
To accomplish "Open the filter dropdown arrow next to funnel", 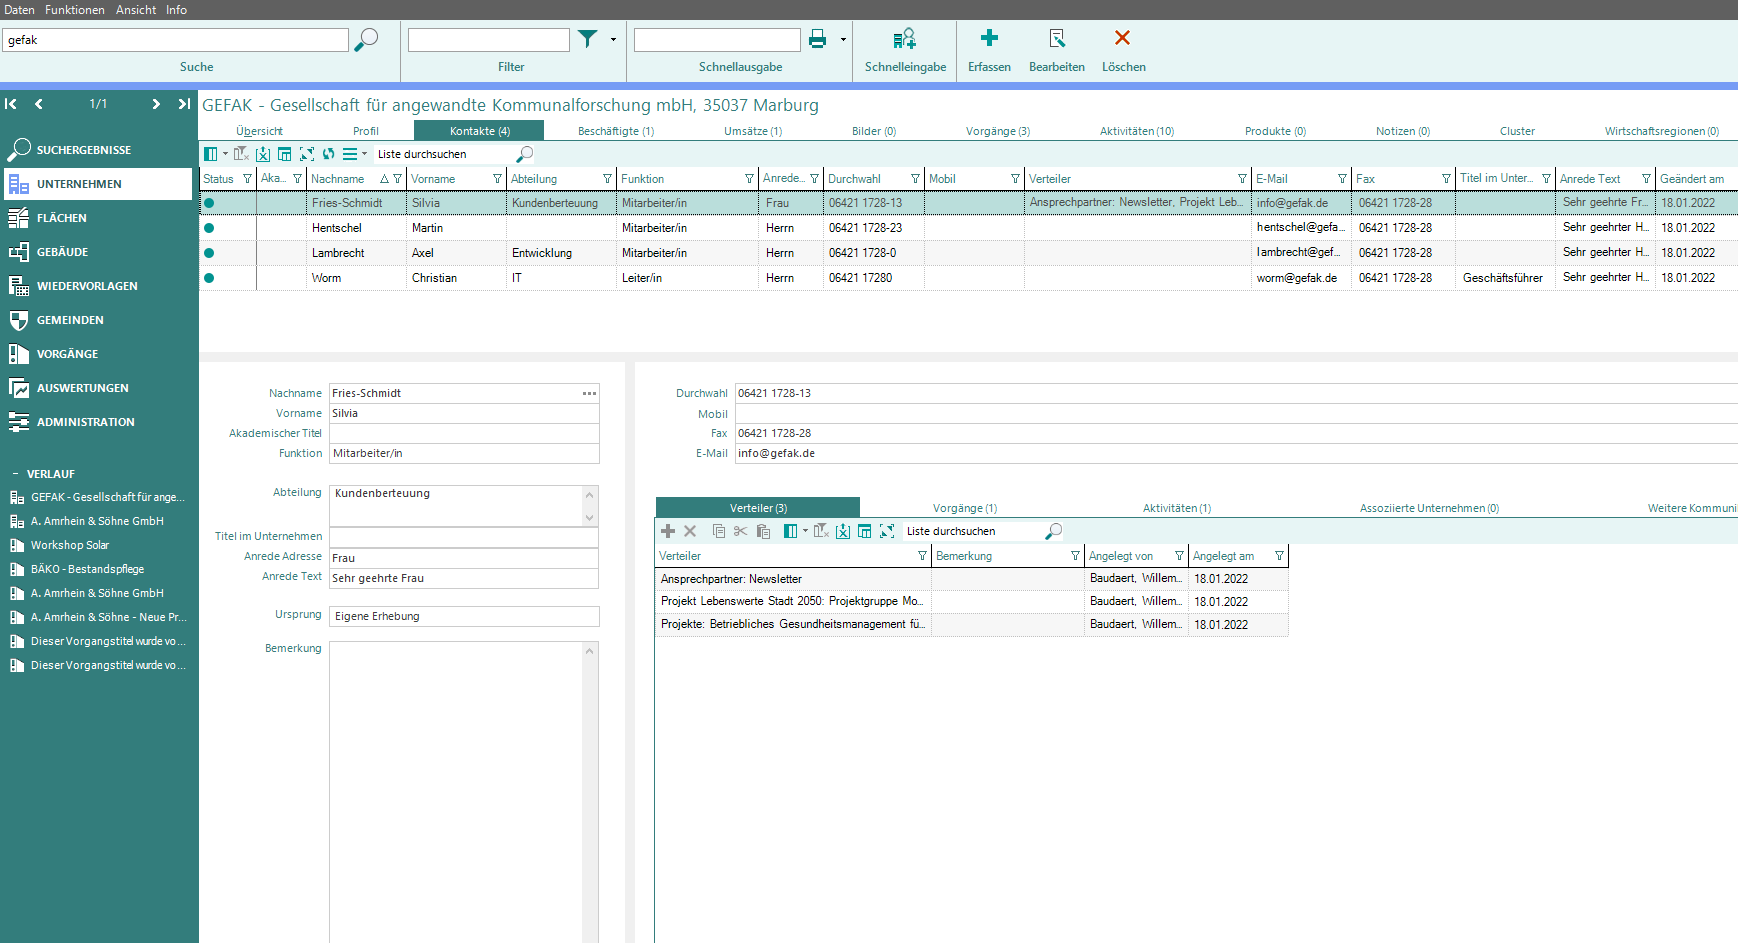I will pos(613,40).
